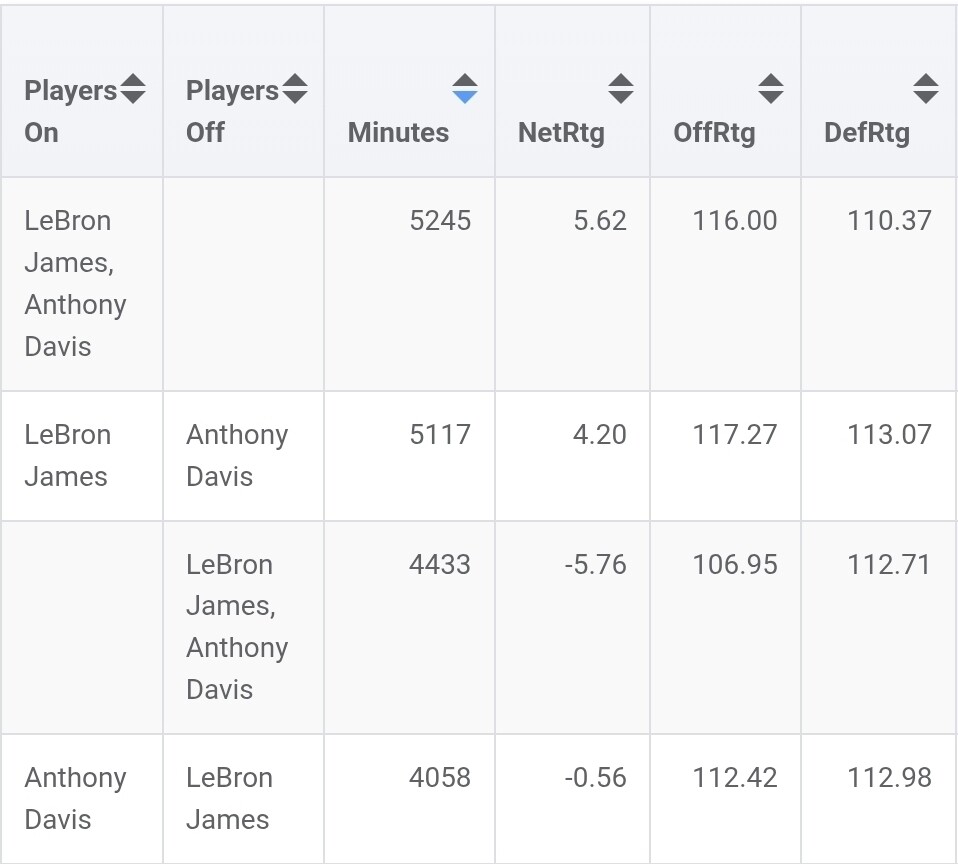958x864 pixels.
Task: Sort by DefRtg using its arrows
Action: coord(925,89)
